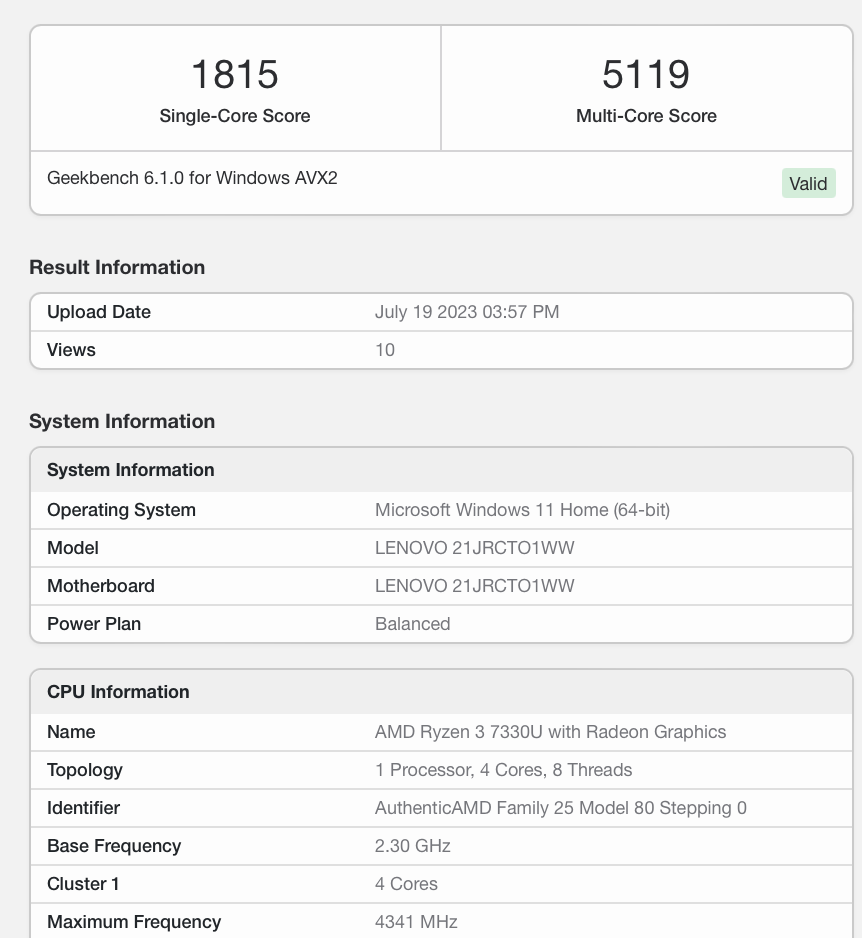Click the Operating System label
This screenshot has width=862, height=938.
coord(121,510)
